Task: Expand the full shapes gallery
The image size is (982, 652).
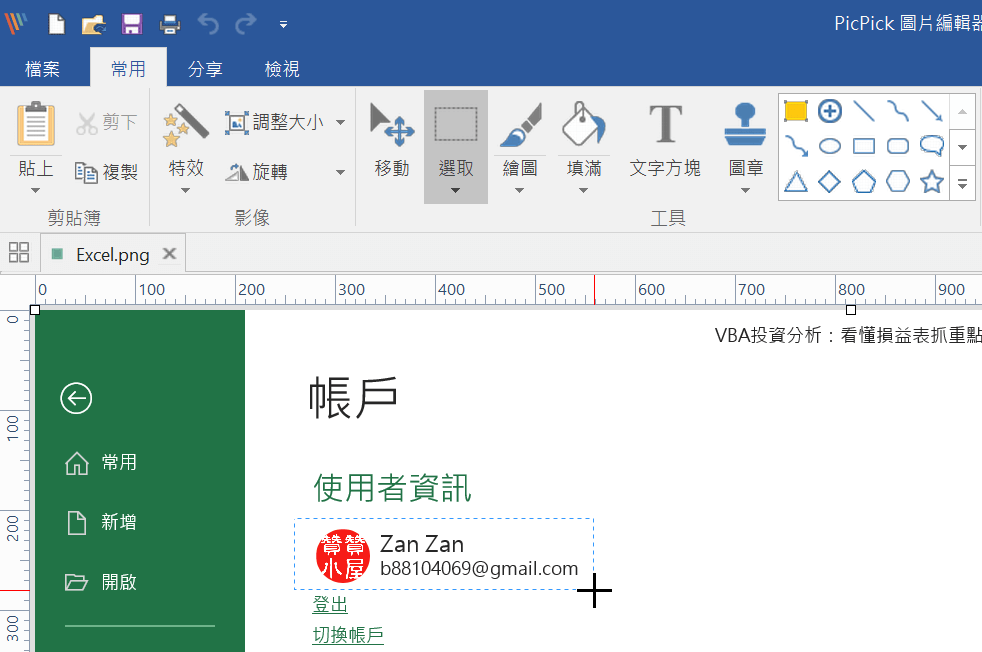Action: point(963,184)
